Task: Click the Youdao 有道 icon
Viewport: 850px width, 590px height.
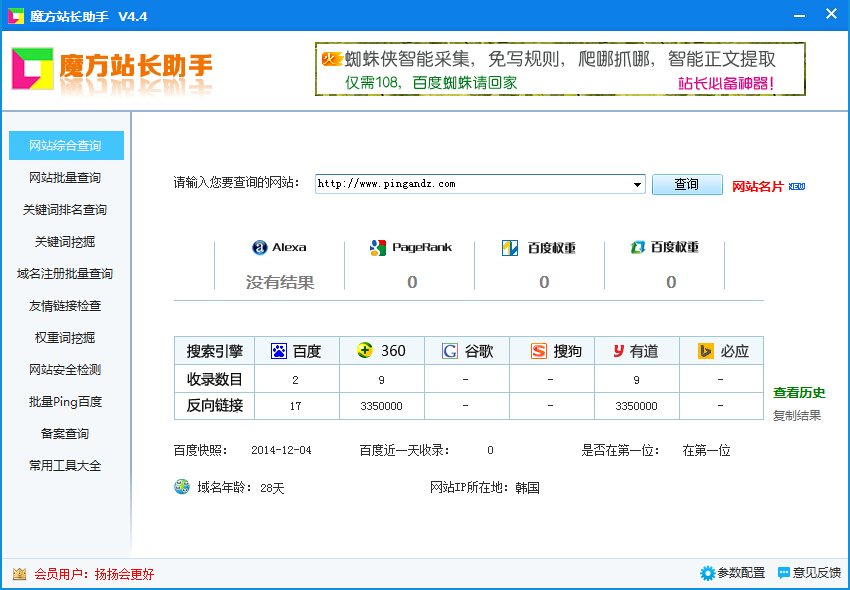Action: [619, 351]
